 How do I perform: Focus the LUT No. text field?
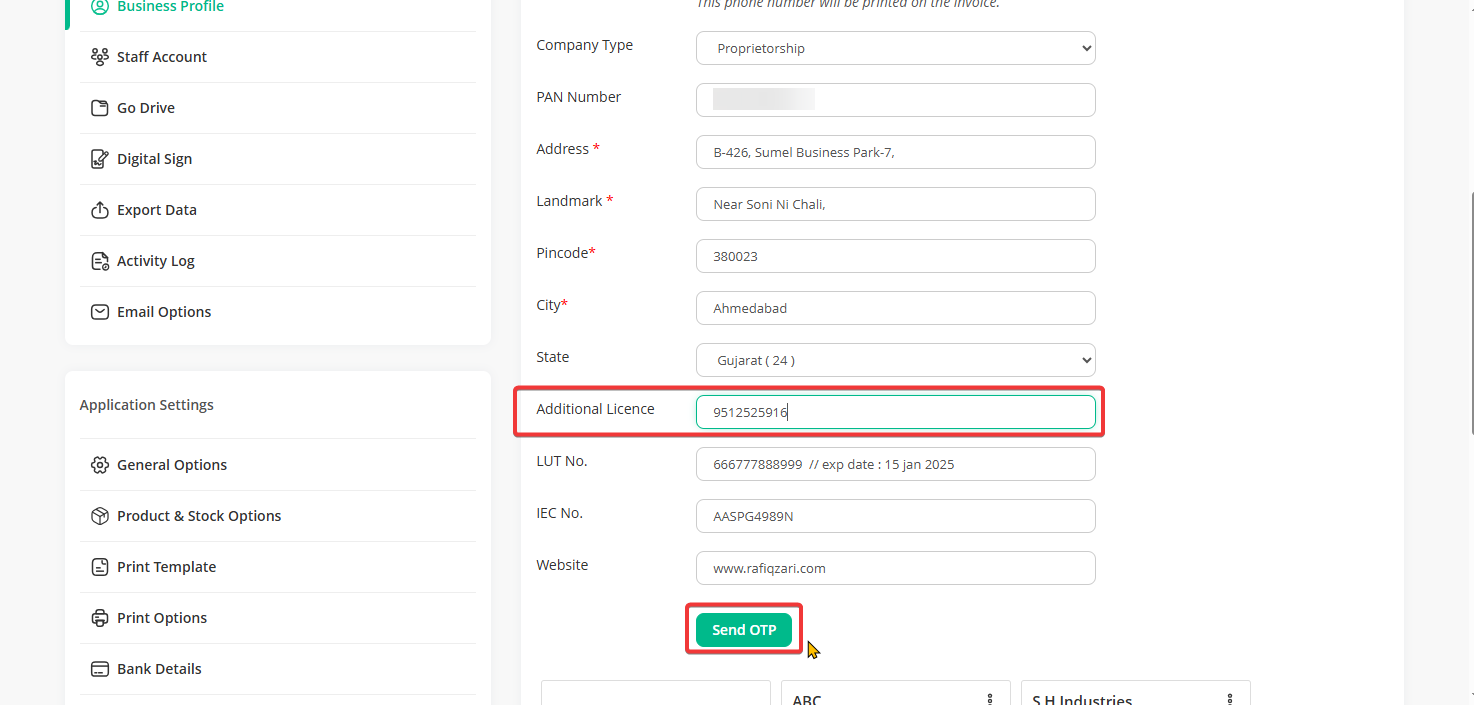[895, 464]
